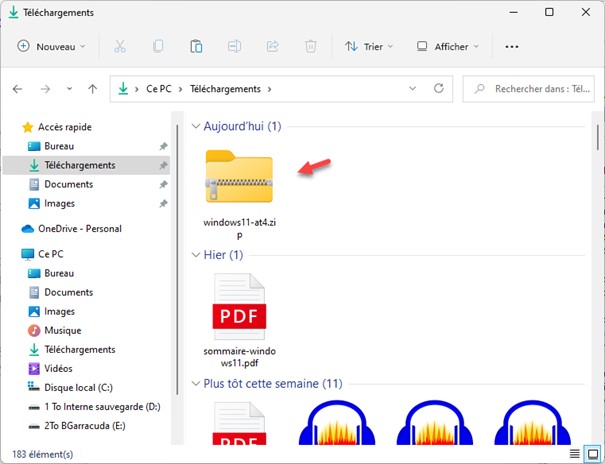This screenshot has width=605, height=464.
Task: Click in the Rechercher search box
Action: [x=540, y=89]
